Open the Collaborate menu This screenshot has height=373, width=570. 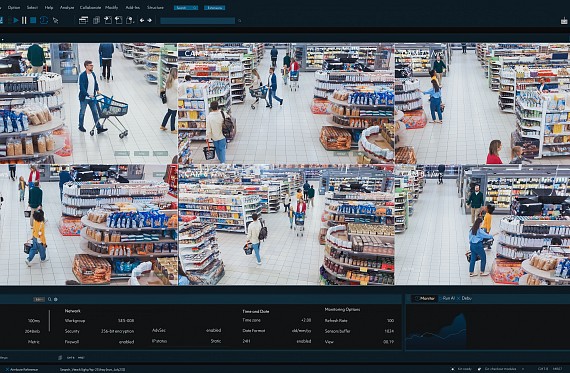(x=91, y=8)
